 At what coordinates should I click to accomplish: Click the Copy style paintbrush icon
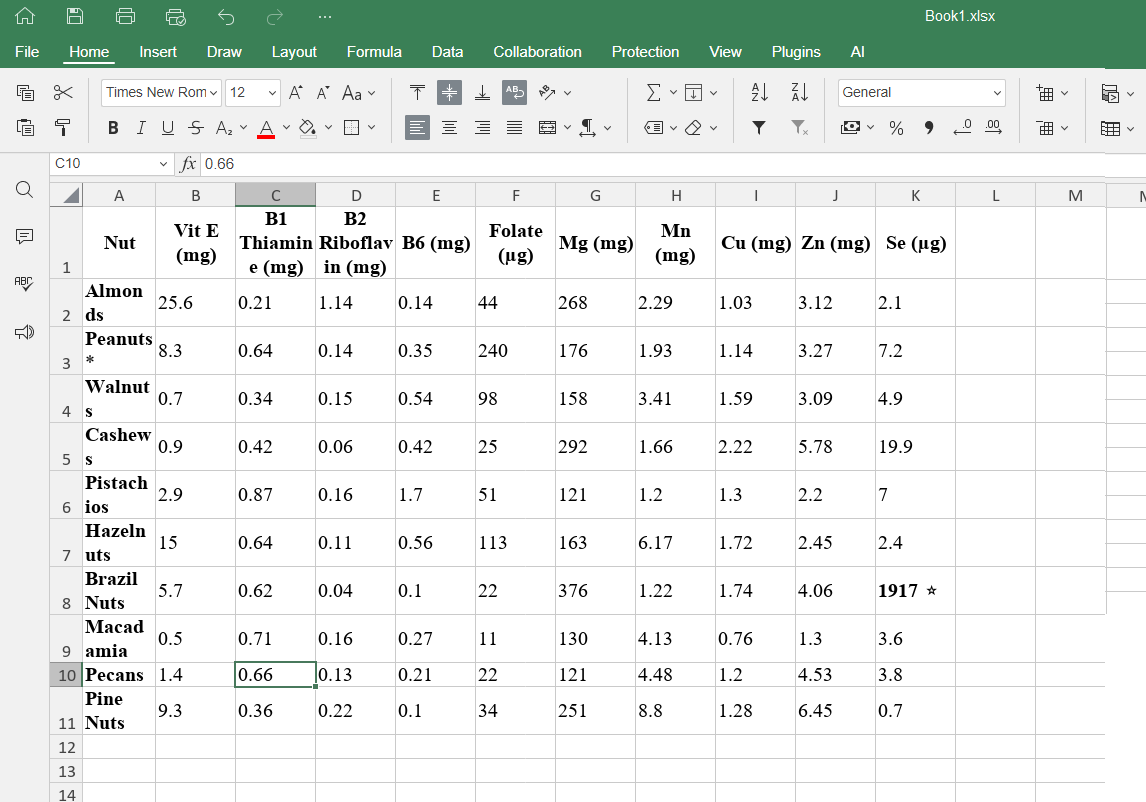click(x=63, y=128)
